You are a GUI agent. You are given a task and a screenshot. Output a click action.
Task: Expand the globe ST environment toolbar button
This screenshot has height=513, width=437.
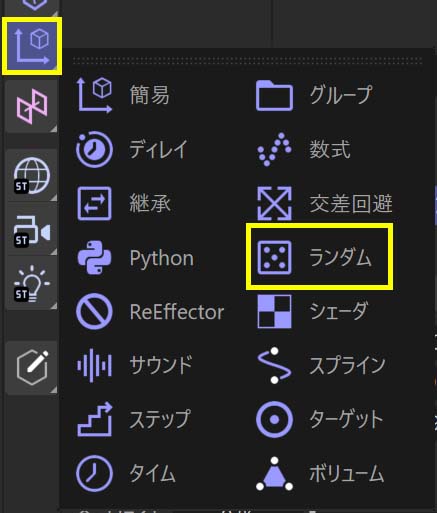[31, 176]
